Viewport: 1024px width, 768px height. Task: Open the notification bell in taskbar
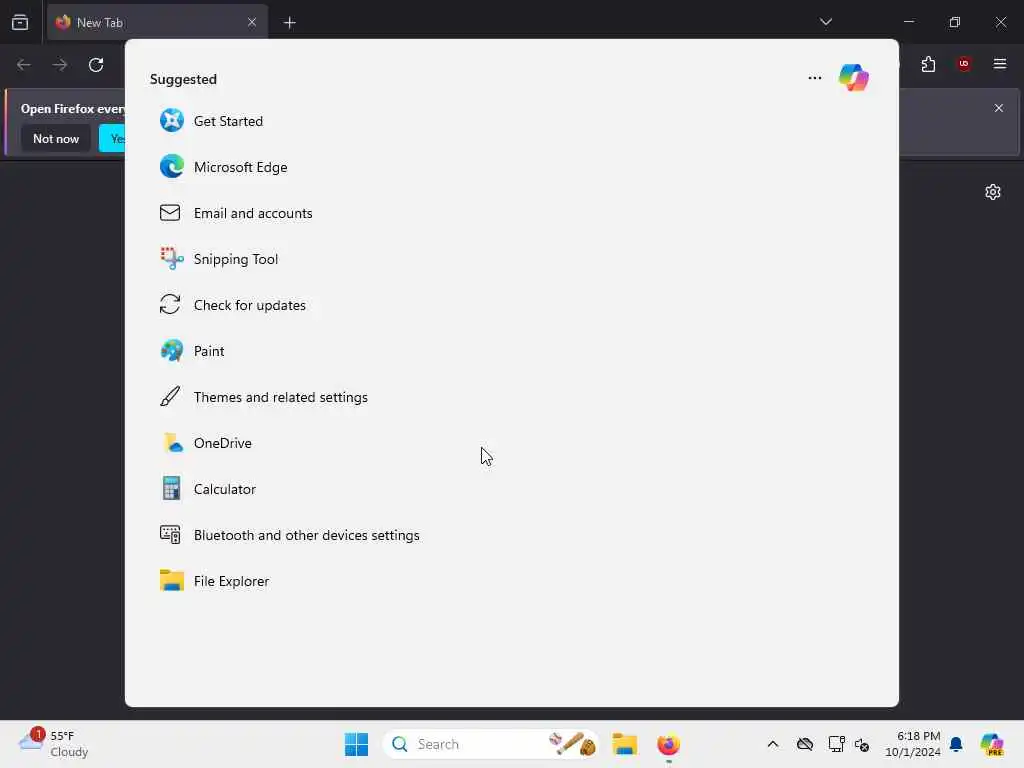(x=956, y=744)
